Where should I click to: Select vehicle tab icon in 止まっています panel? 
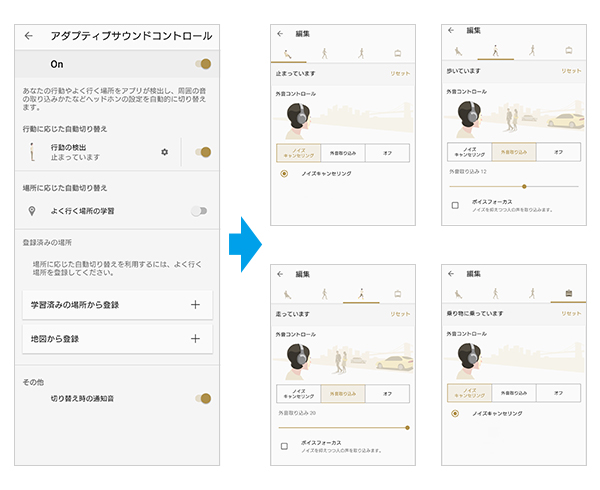399,51
